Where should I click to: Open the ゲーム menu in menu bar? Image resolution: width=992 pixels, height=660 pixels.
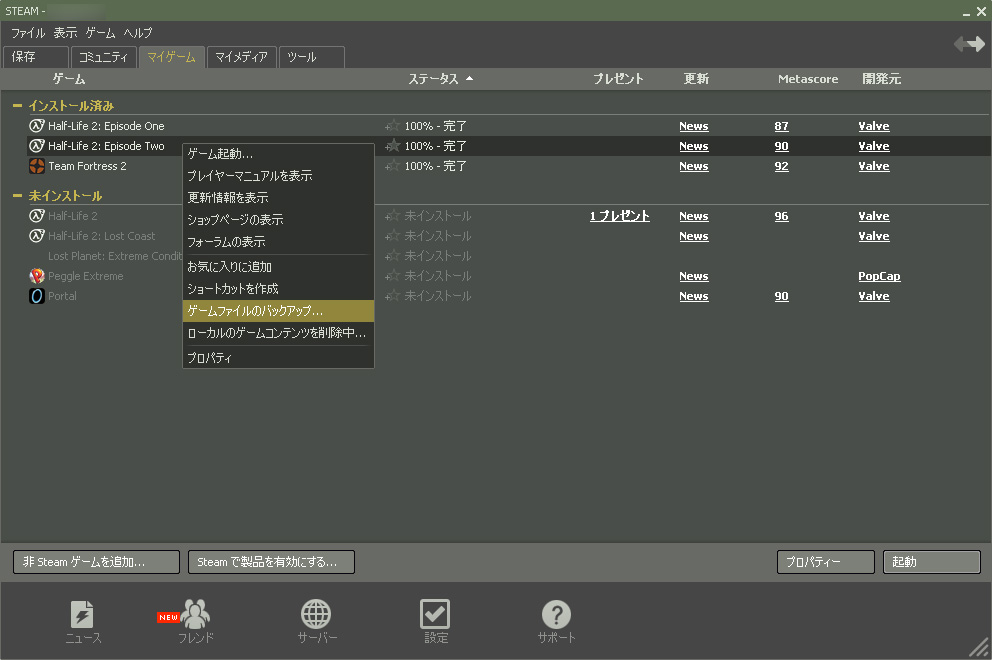click(101, 33)
